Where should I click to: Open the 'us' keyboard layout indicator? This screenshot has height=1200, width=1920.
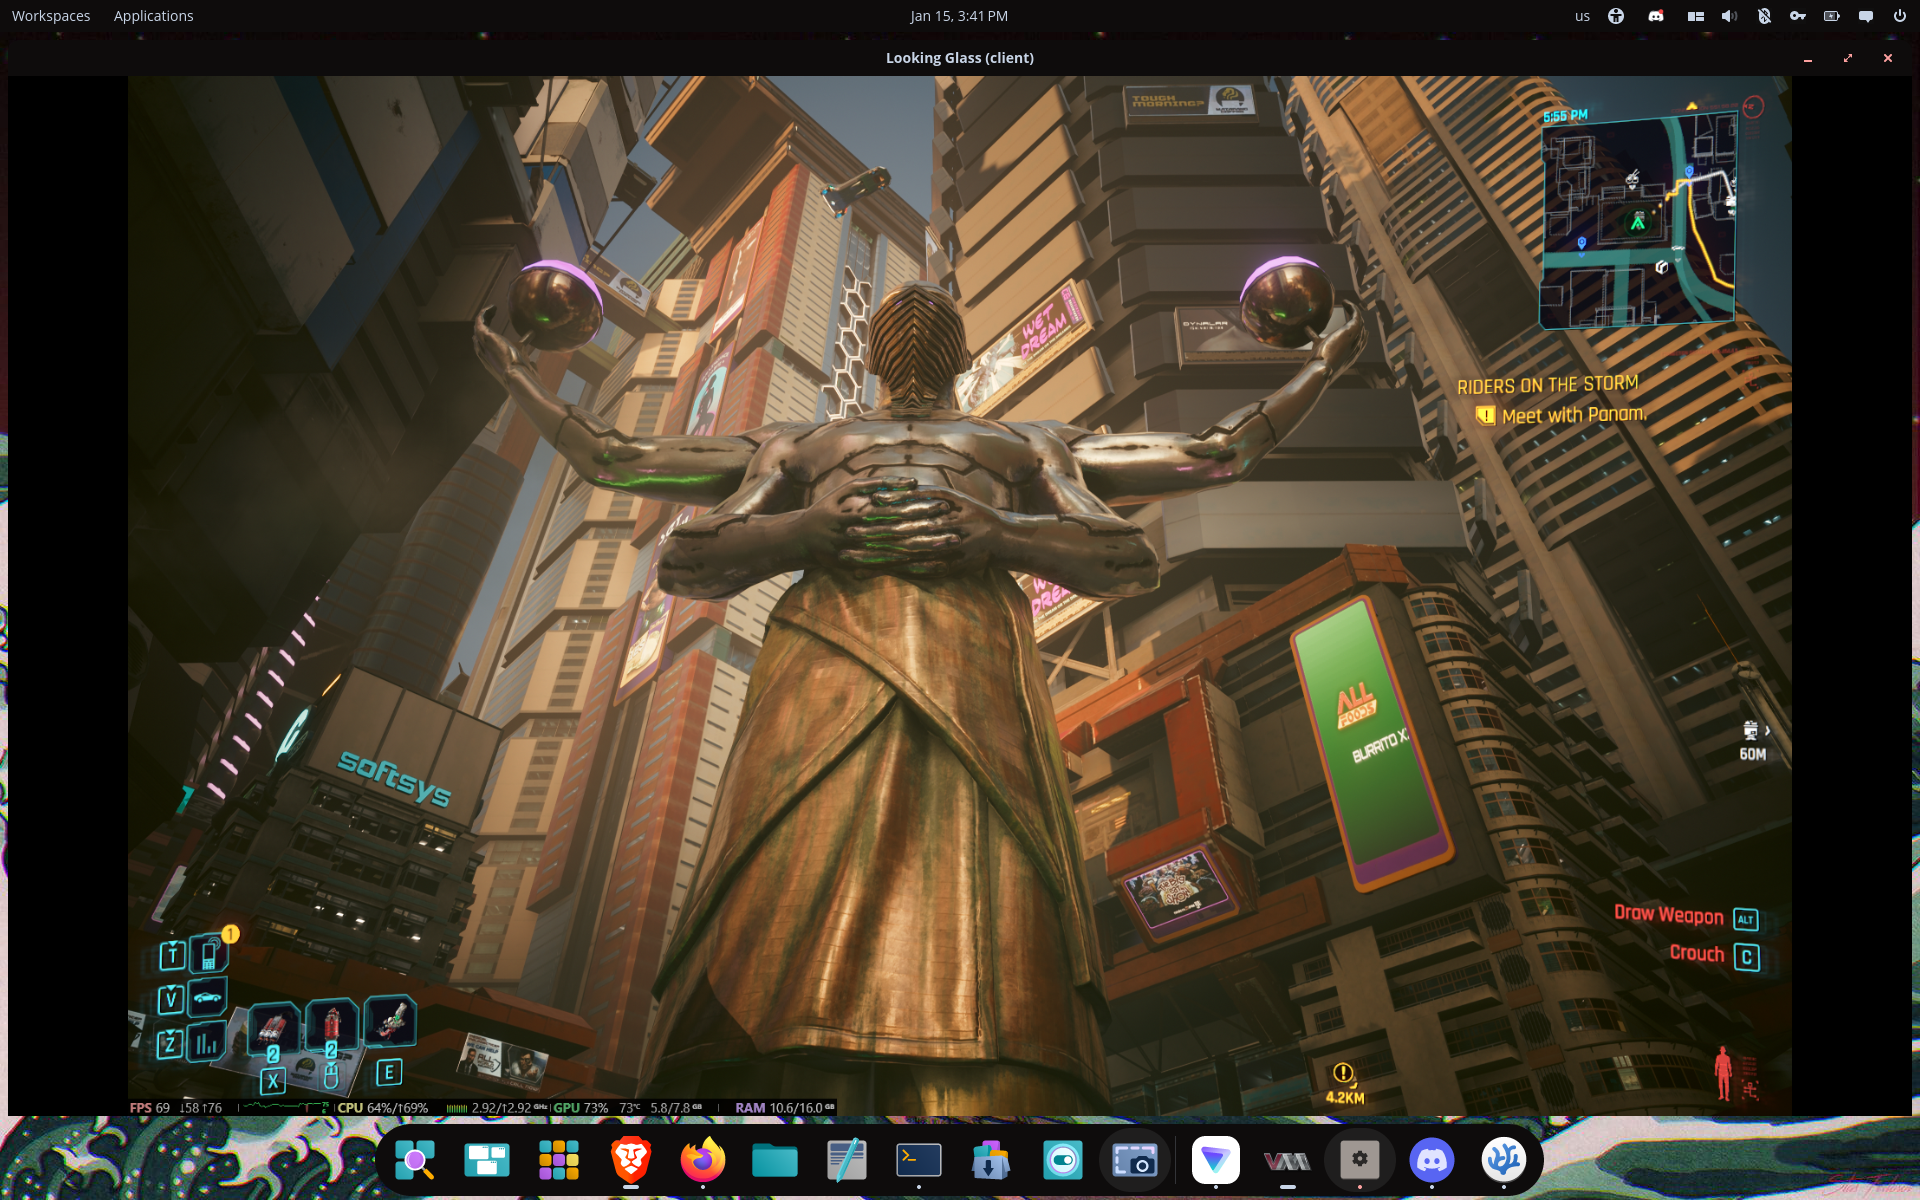tap(1582, 16)
